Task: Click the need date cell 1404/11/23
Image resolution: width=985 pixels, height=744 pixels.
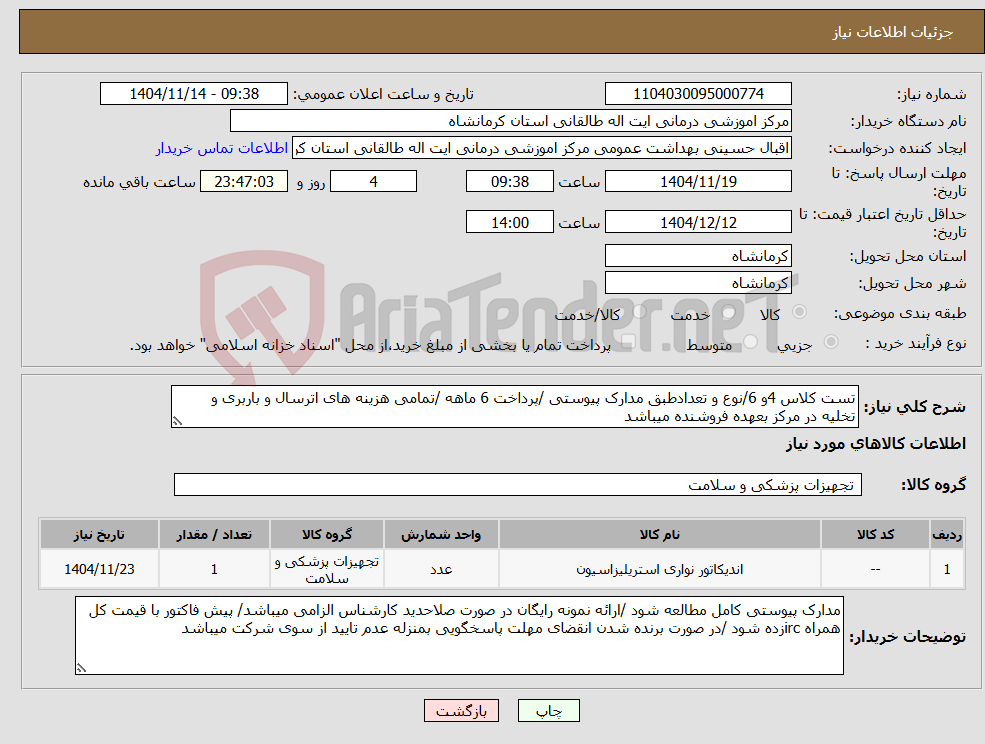Action: pyautogui.click(x=99, y=569)
